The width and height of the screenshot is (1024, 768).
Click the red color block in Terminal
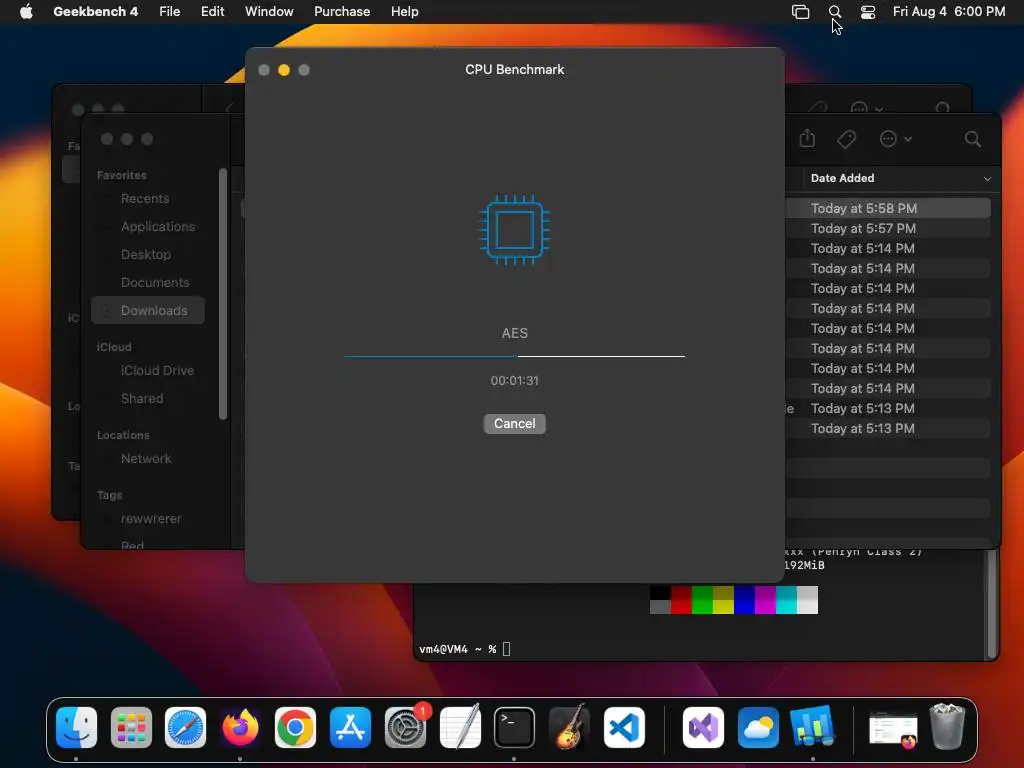click(x=681, y=600)
